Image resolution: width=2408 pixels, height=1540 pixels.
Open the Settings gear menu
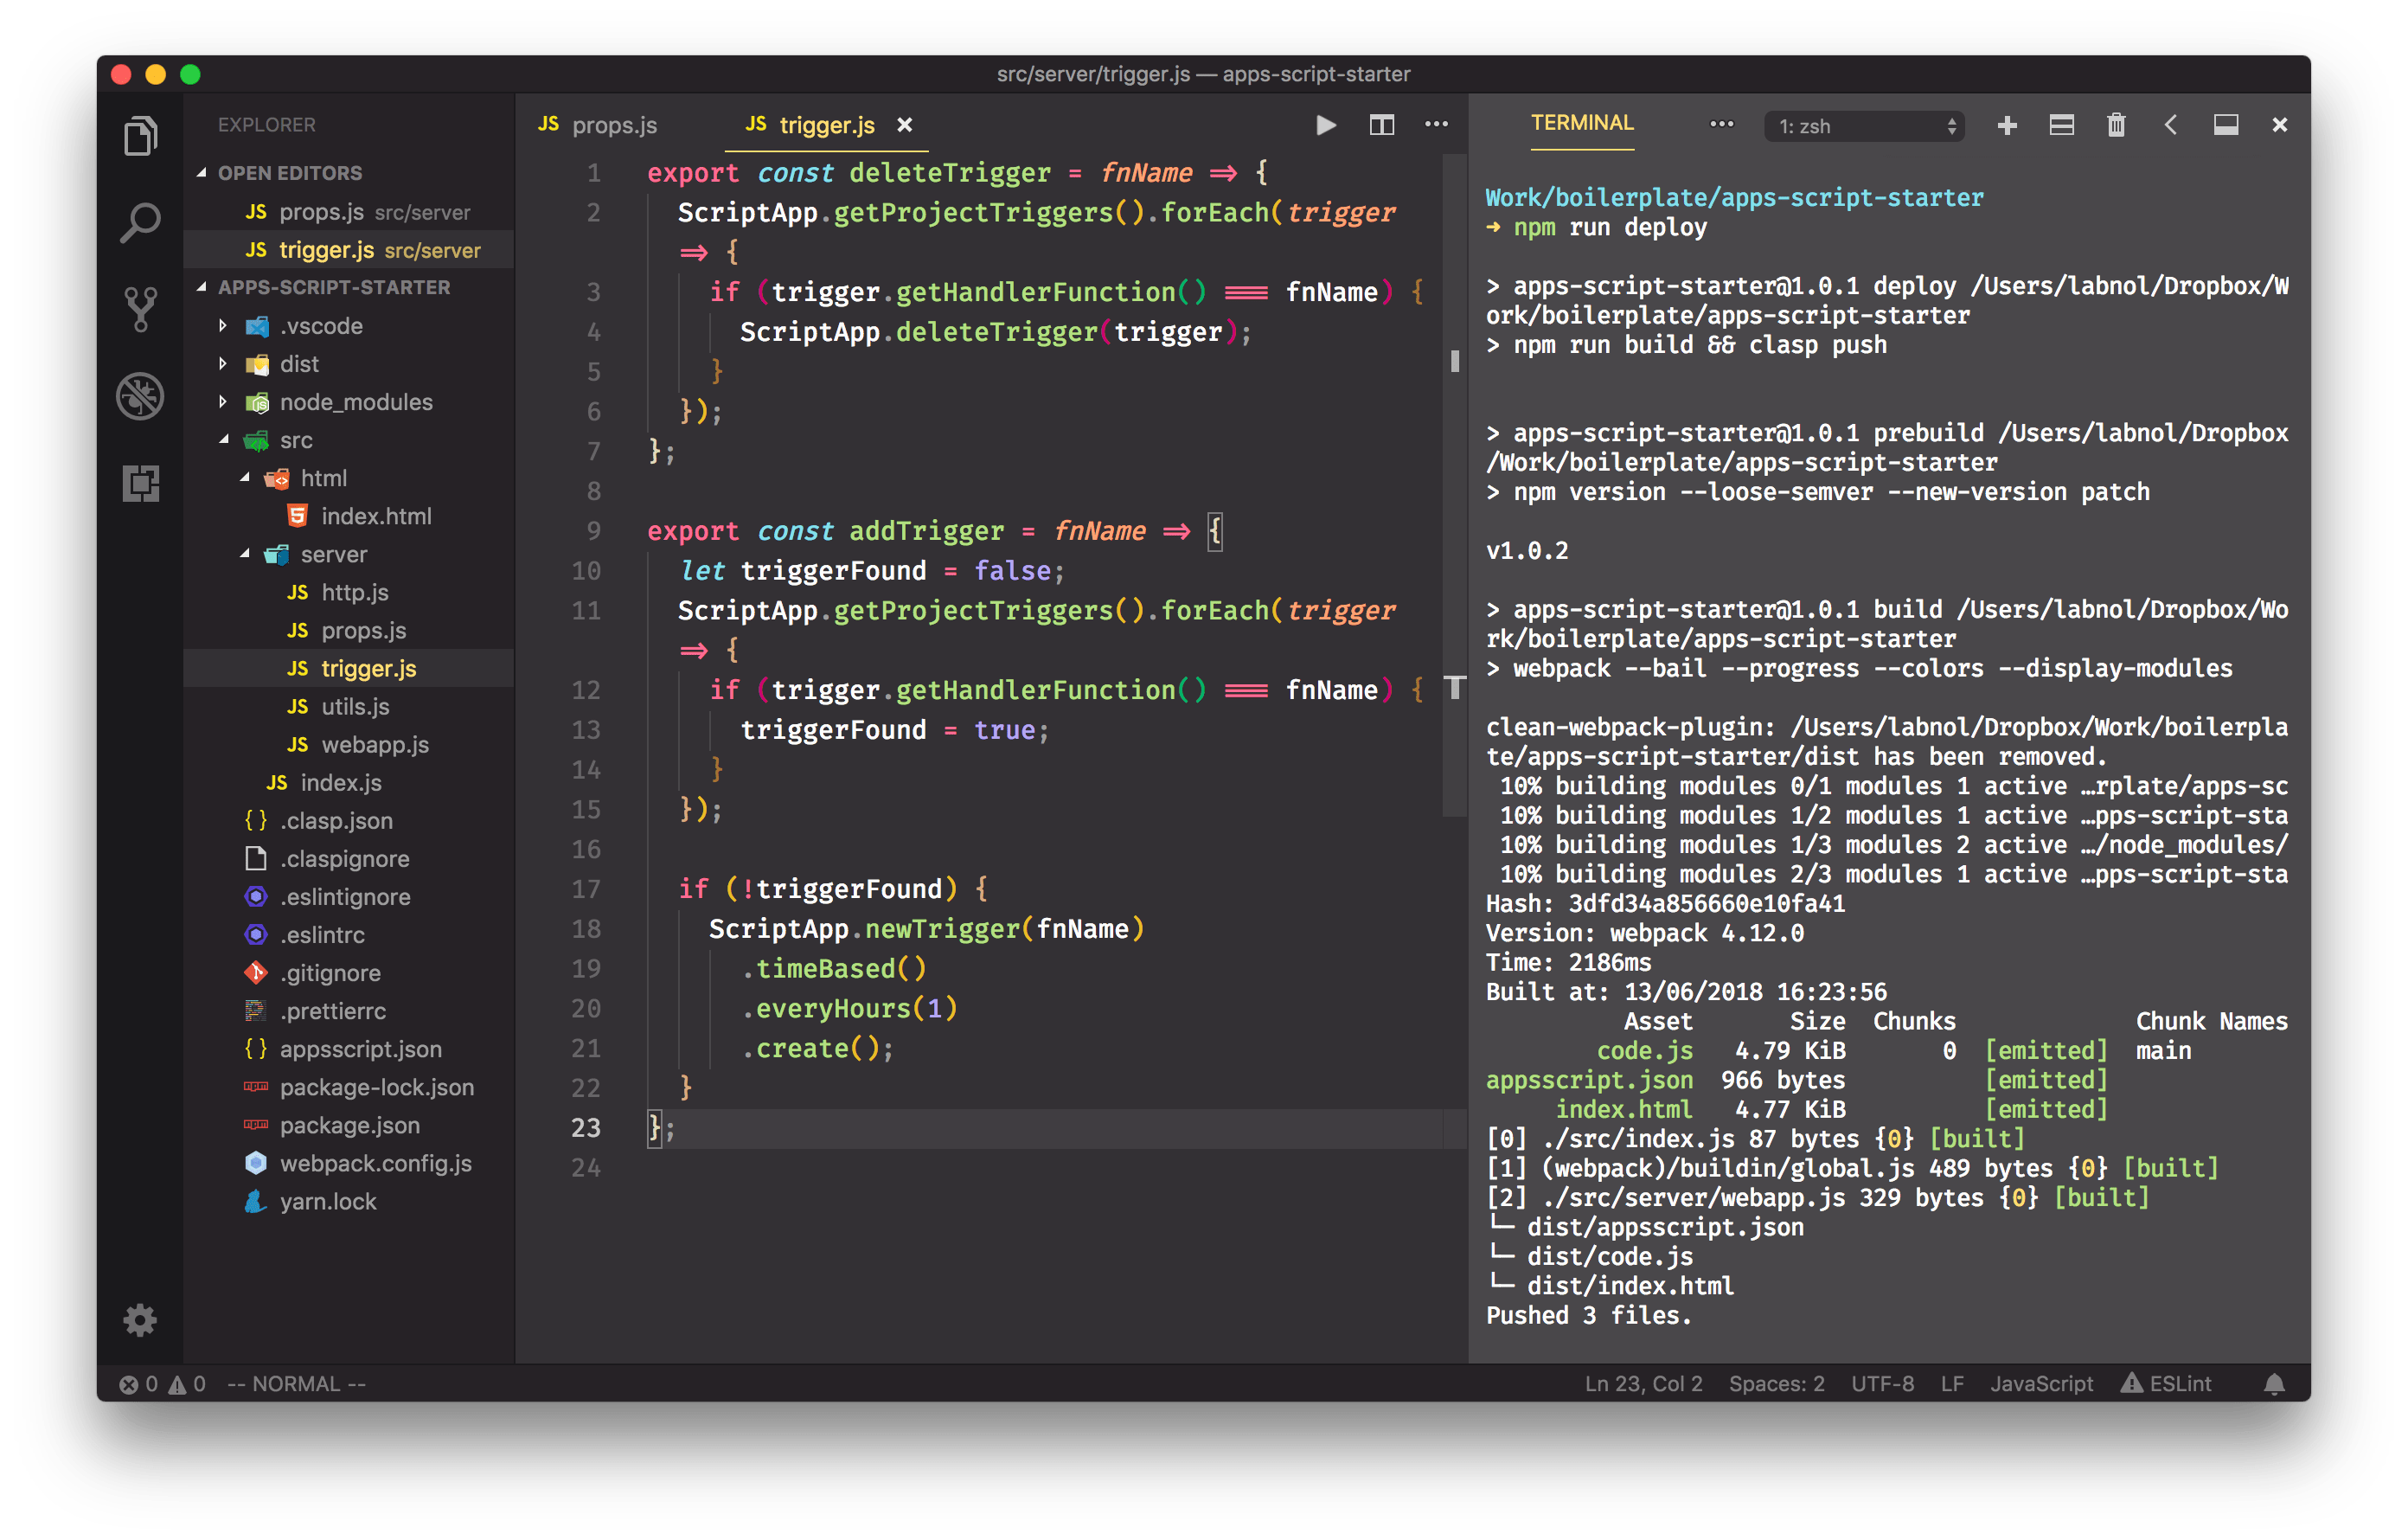139,1320
